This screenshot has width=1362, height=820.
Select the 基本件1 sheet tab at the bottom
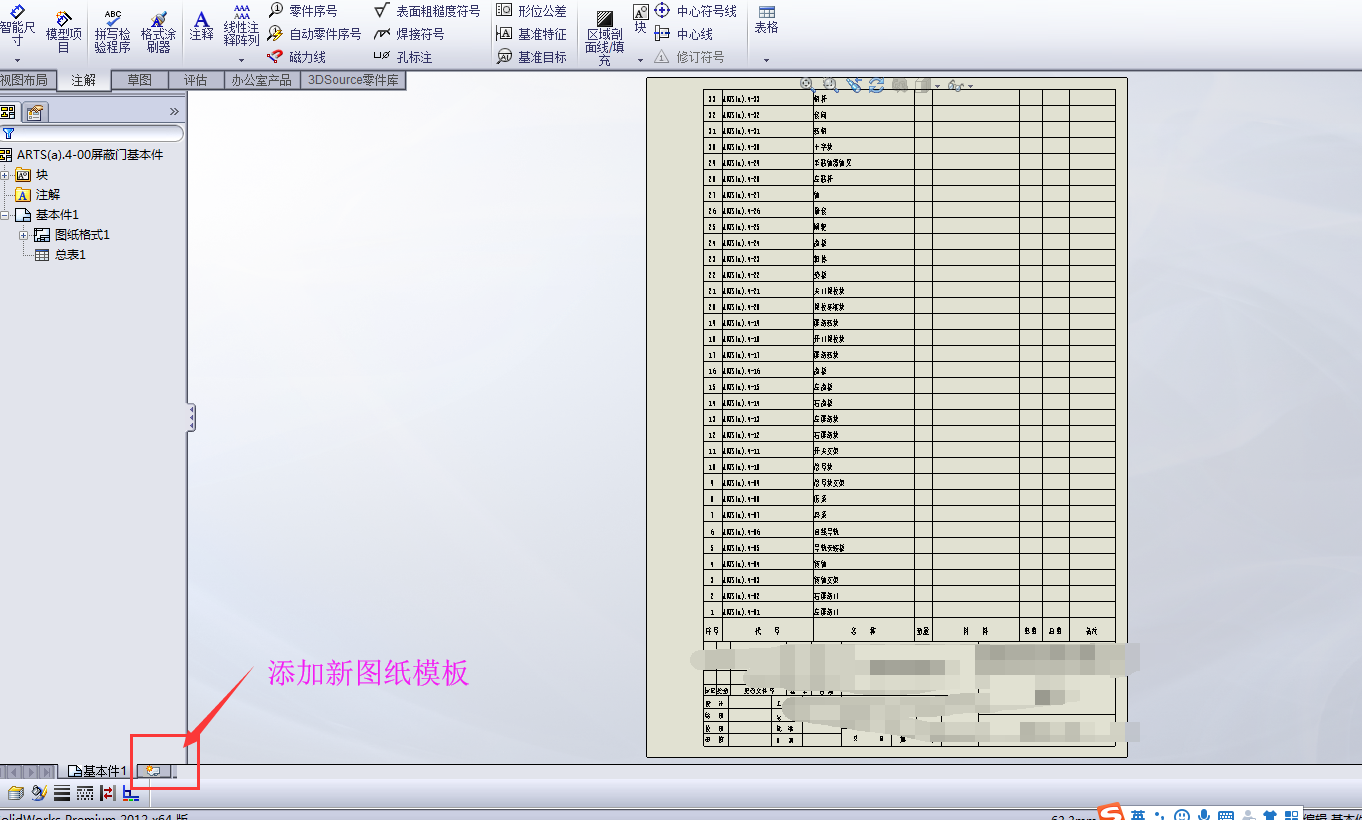click(x=97, y=771)
